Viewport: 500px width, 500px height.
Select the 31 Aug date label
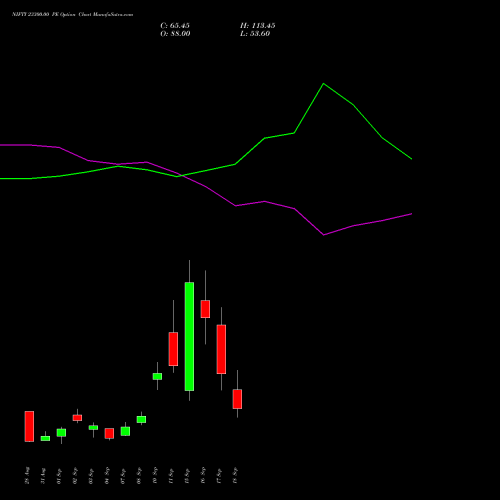tap(43, 476)
